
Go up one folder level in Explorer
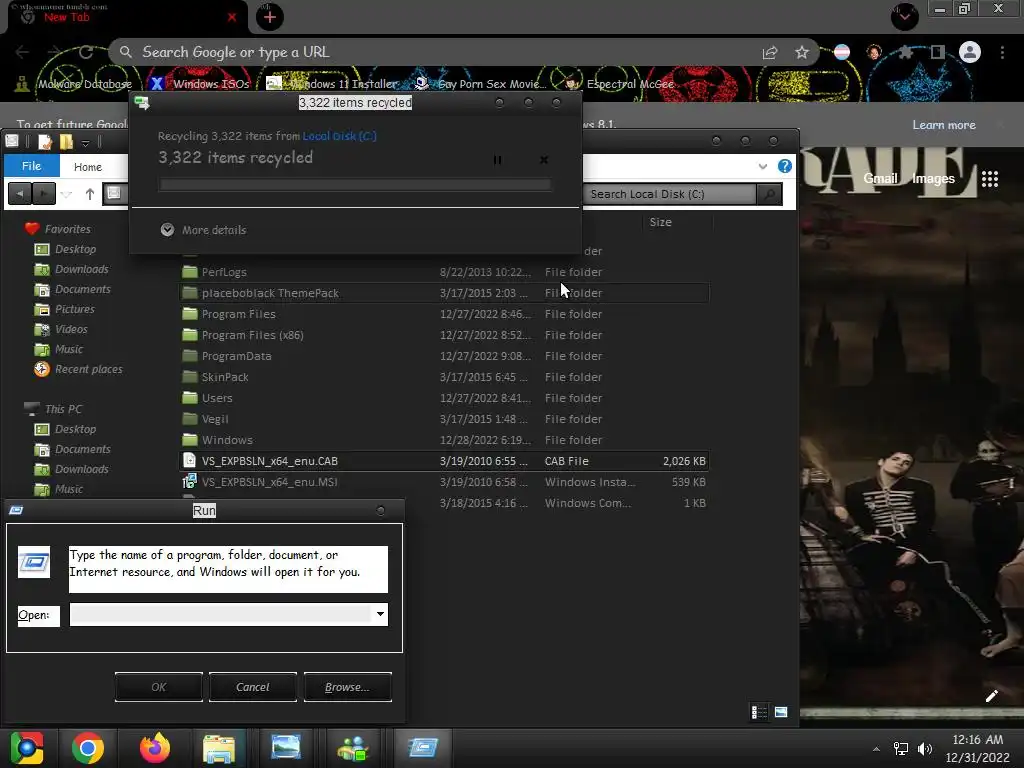[x=90, y=193]
